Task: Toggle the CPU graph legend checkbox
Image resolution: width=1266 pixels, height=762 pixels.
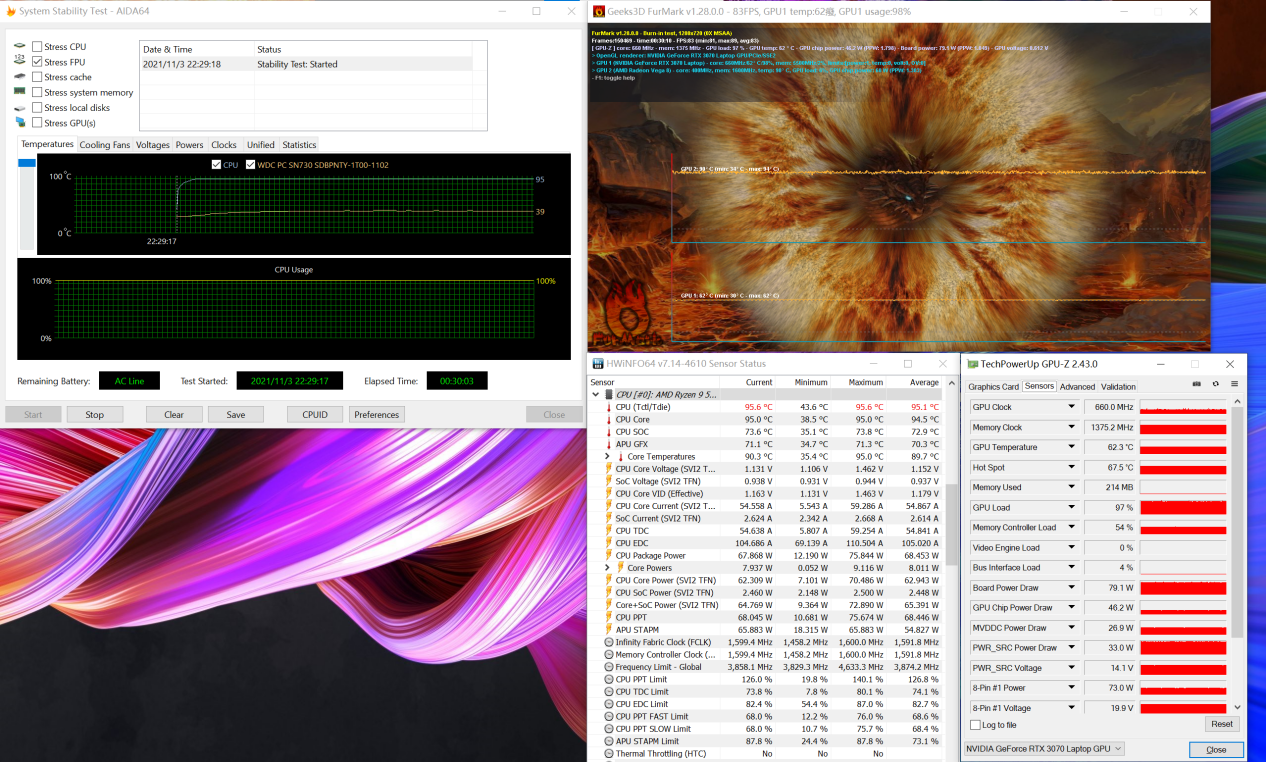Action: pyautogui.click(x=217, y=164)
